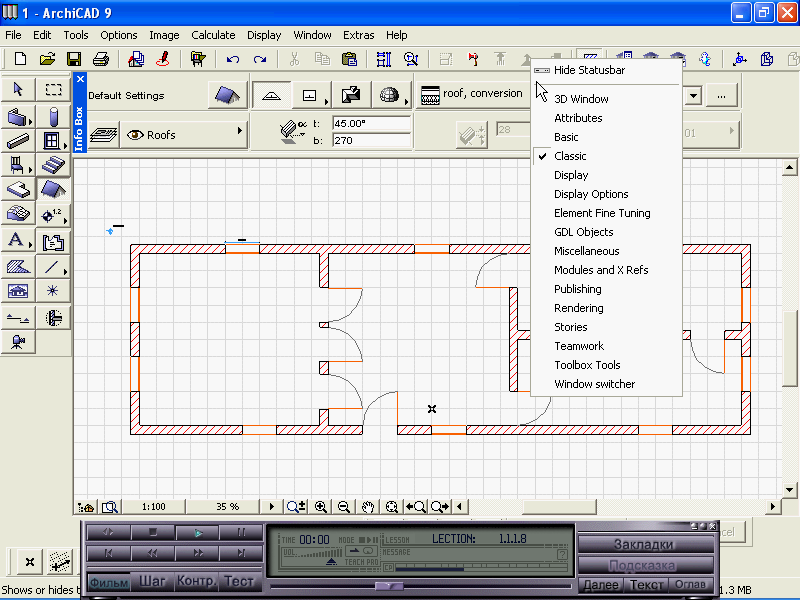Choose Toolbox Tools from the list
Image resolution: width=800 pixels, height=600 pixels.
pyautogui.click(x=587, y=365)
